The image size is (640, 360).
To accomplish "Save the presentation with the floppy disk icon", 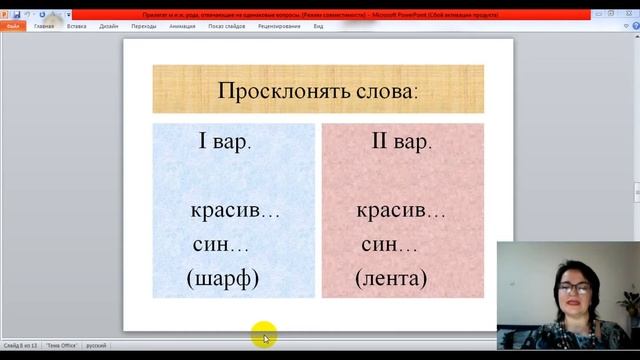I will coord(16,15).
